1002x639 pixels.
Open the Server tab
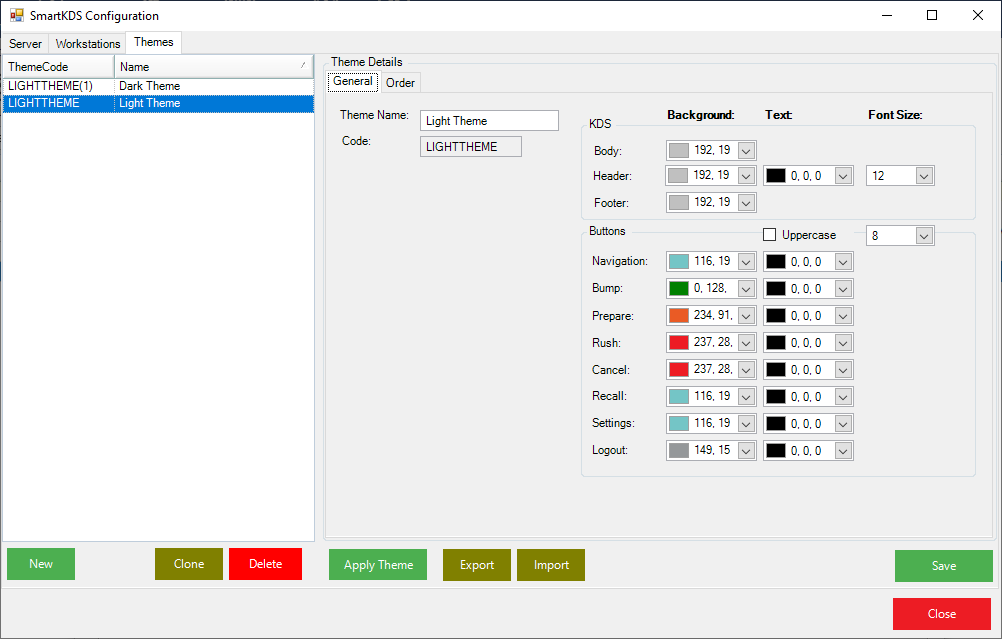(x=26, y=44)
